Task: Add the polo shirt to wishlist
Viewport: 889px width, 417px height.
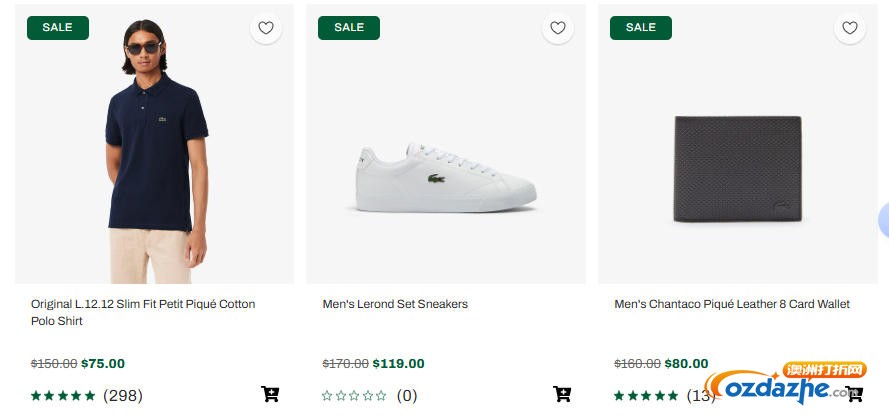Action: point(266,28)
